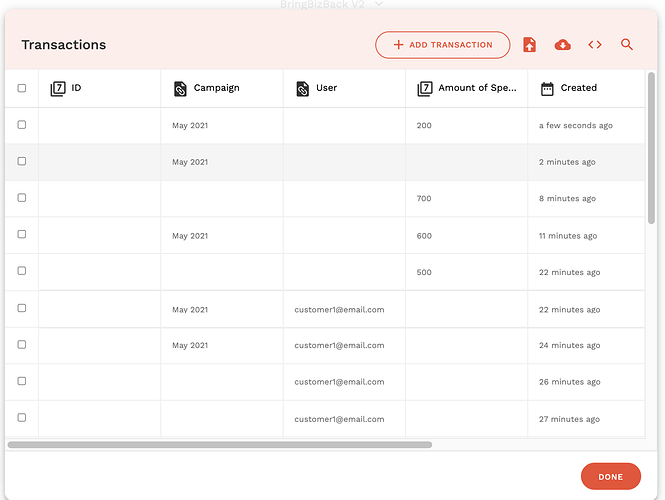Click the Add Transaction button
The width and height of the screenshot is (665, 500).
pyautogui.click(x=442, y=45)
